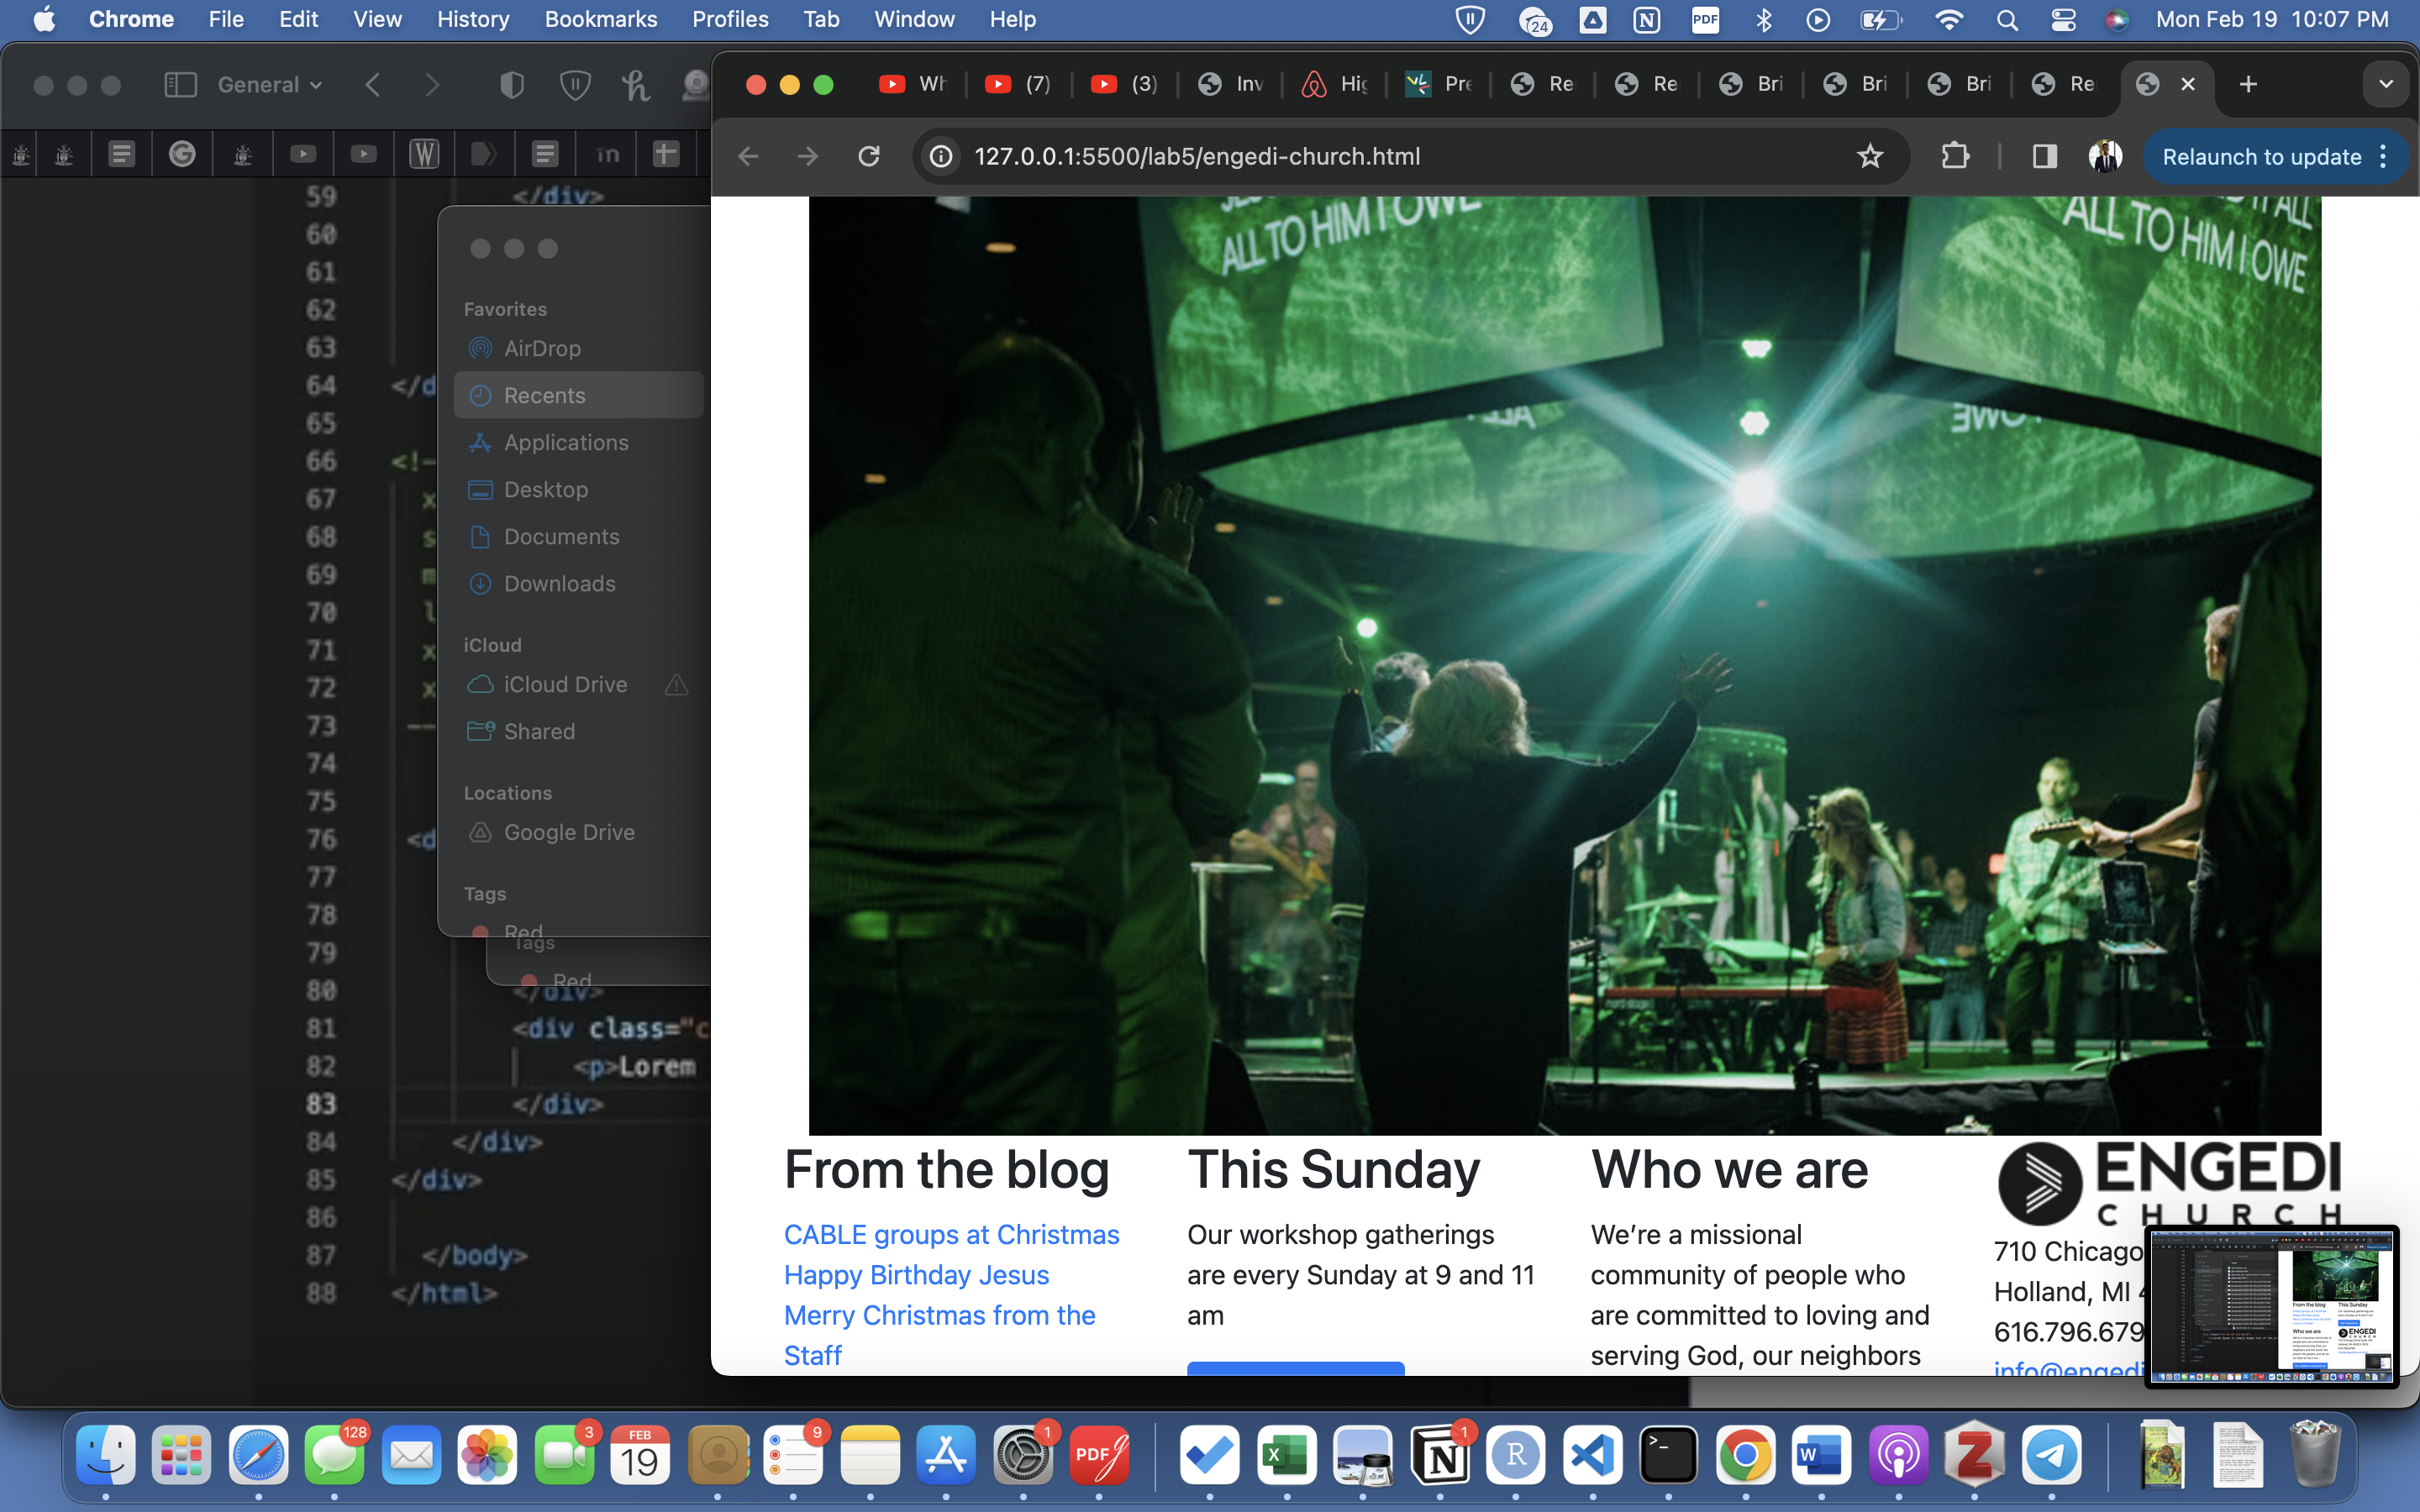This screenshot has height=1512, width=2420.
Task: Open the Window menu
Action: (x=914, y=19)
